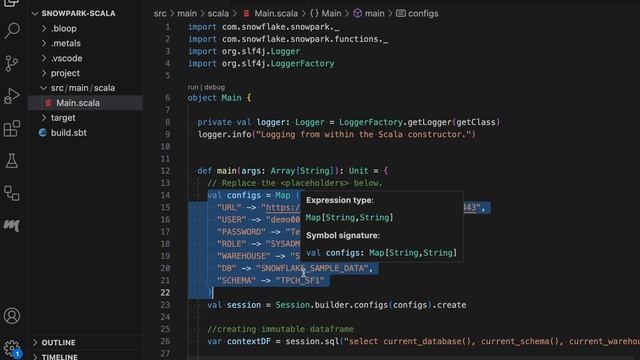Click the main folder breadcrumb segment
The width and height of the screenshot is (640, 360).
(x=187, y=13)
